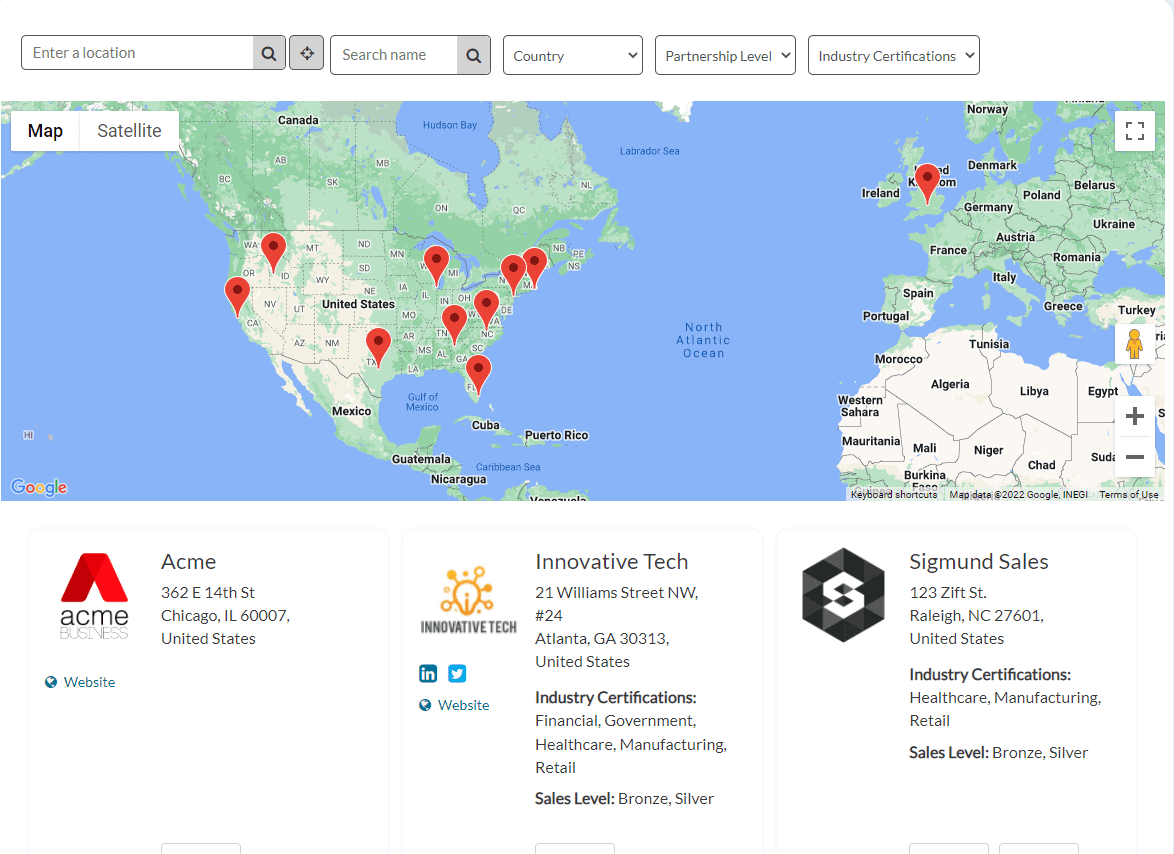
Task: Zoom in on the map
Action: [x=1134, y=417]
